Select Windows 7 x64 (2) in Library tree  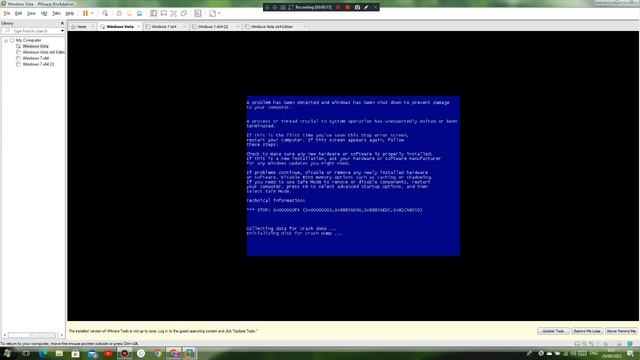pos(38,64)
